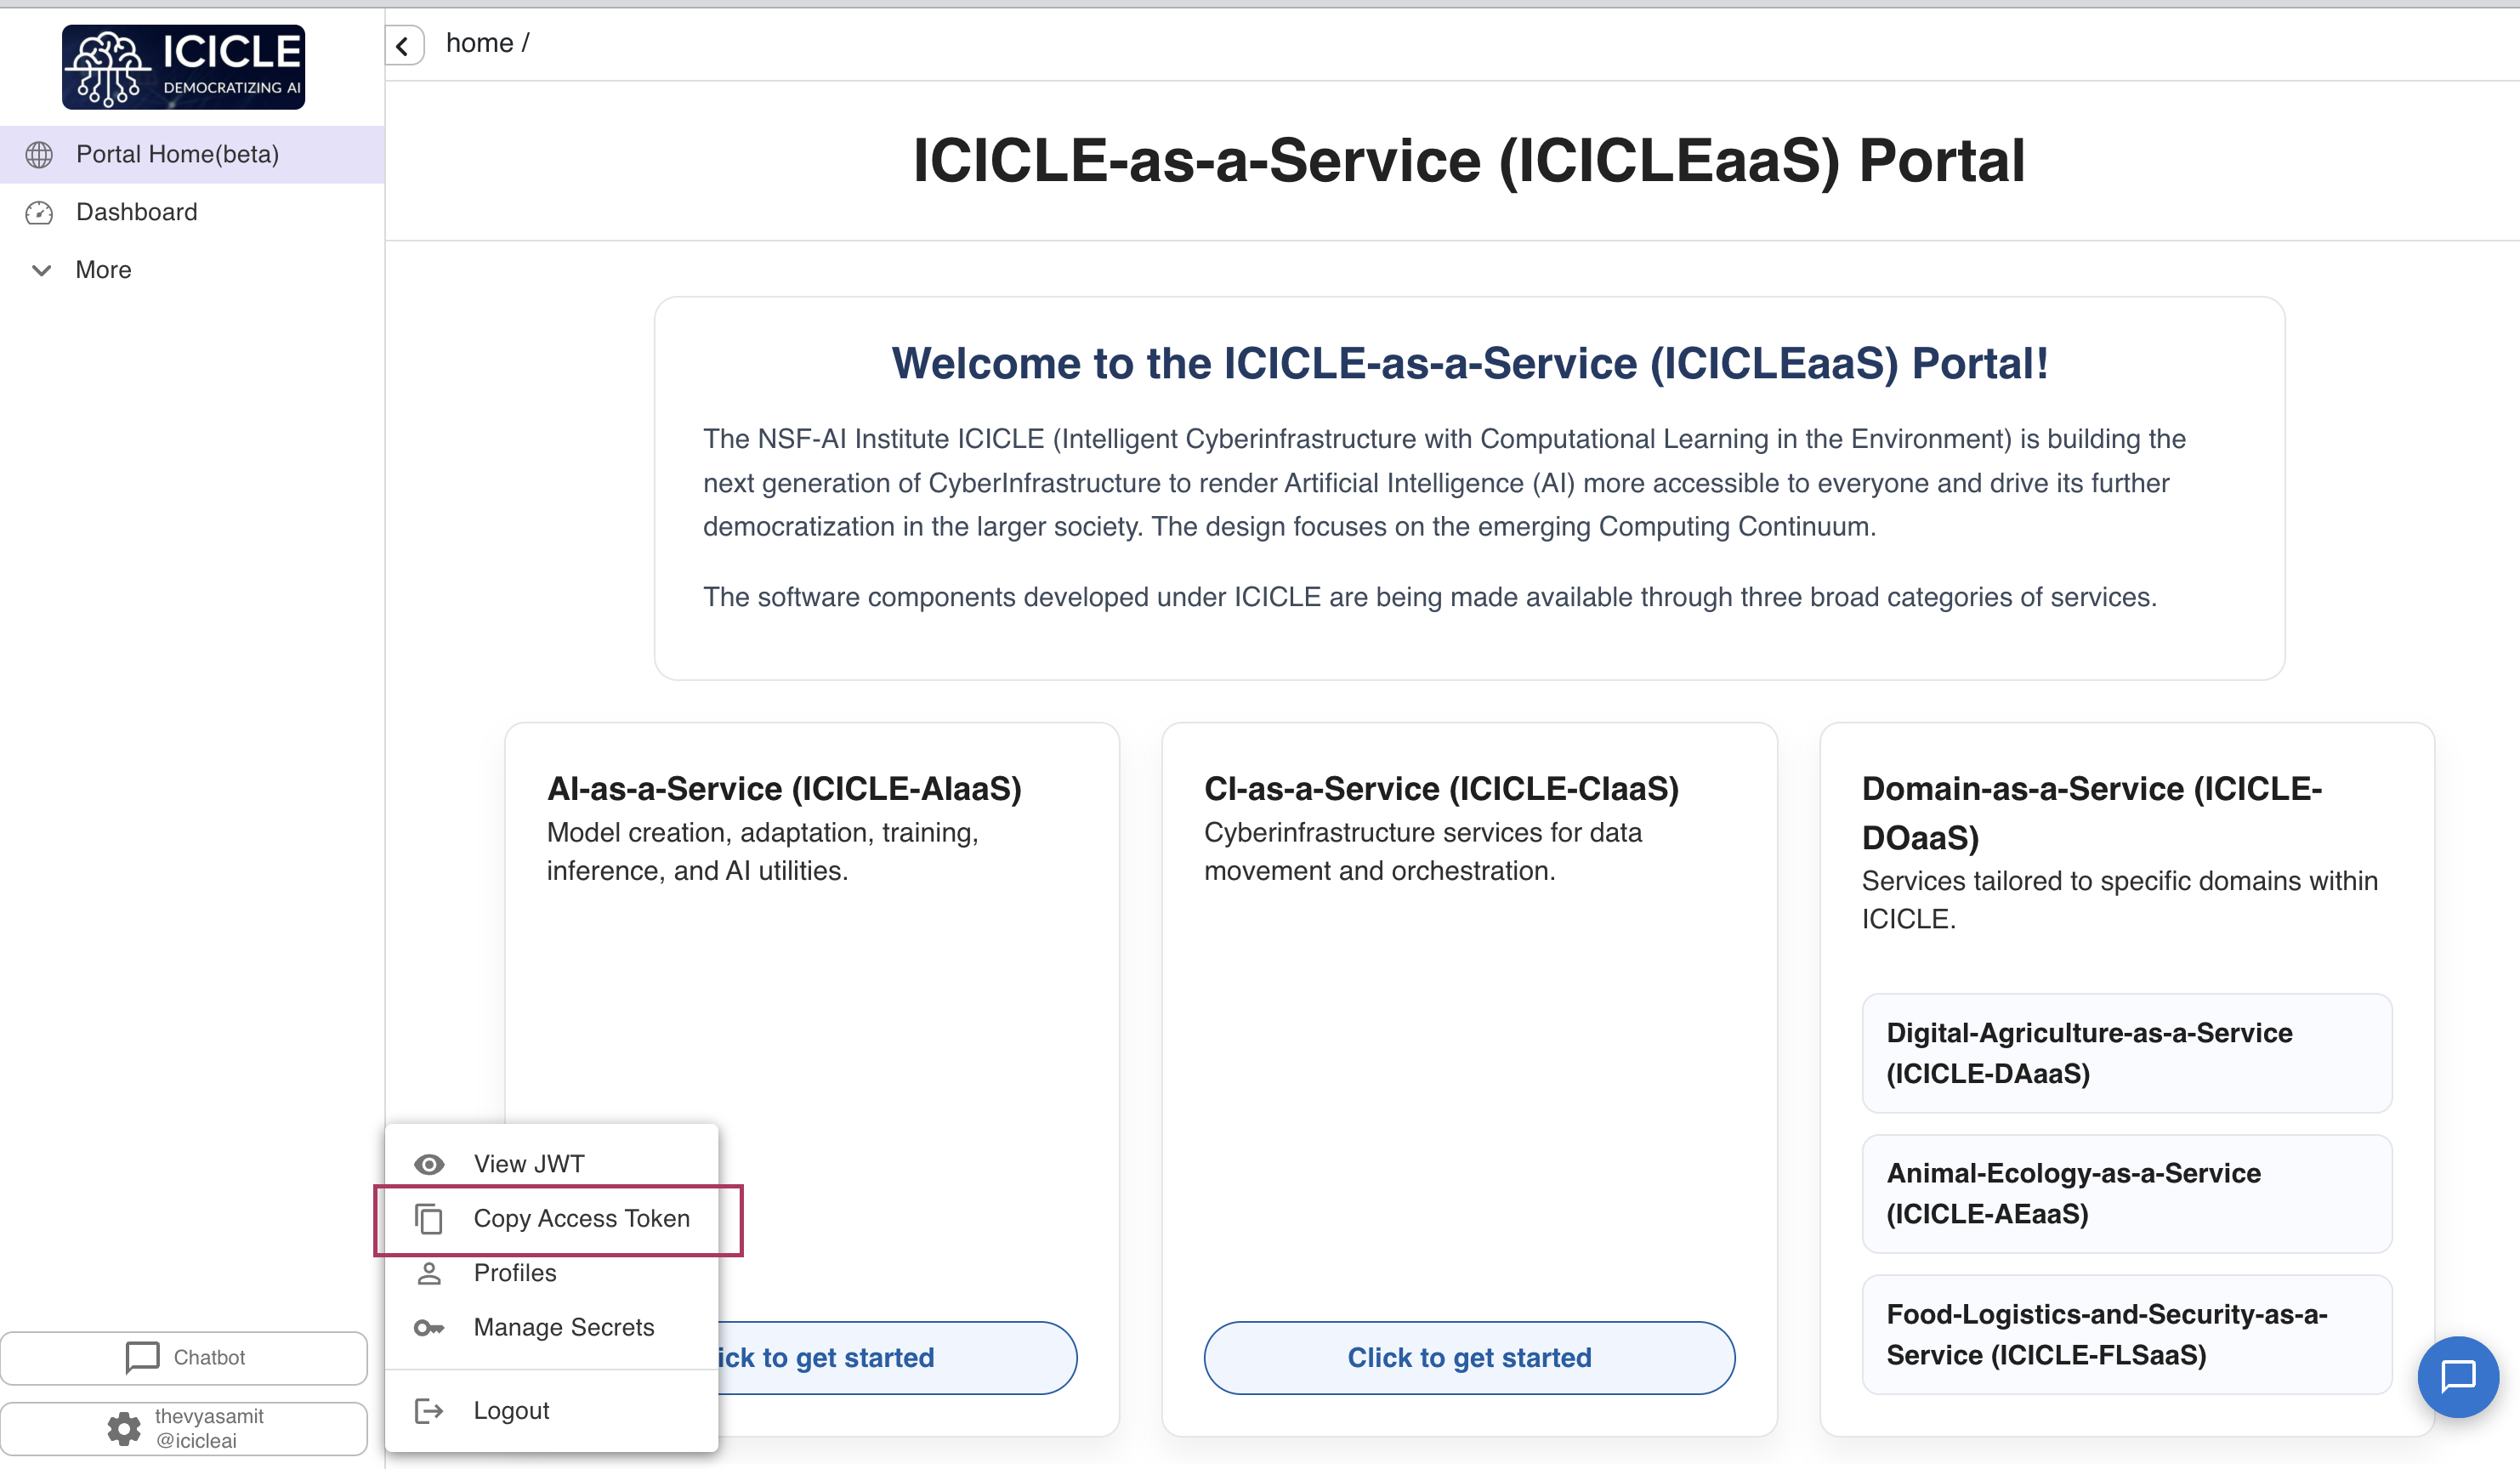Go to the Dashboard page
The image size is (2520, 1469).
pos(192,213)
